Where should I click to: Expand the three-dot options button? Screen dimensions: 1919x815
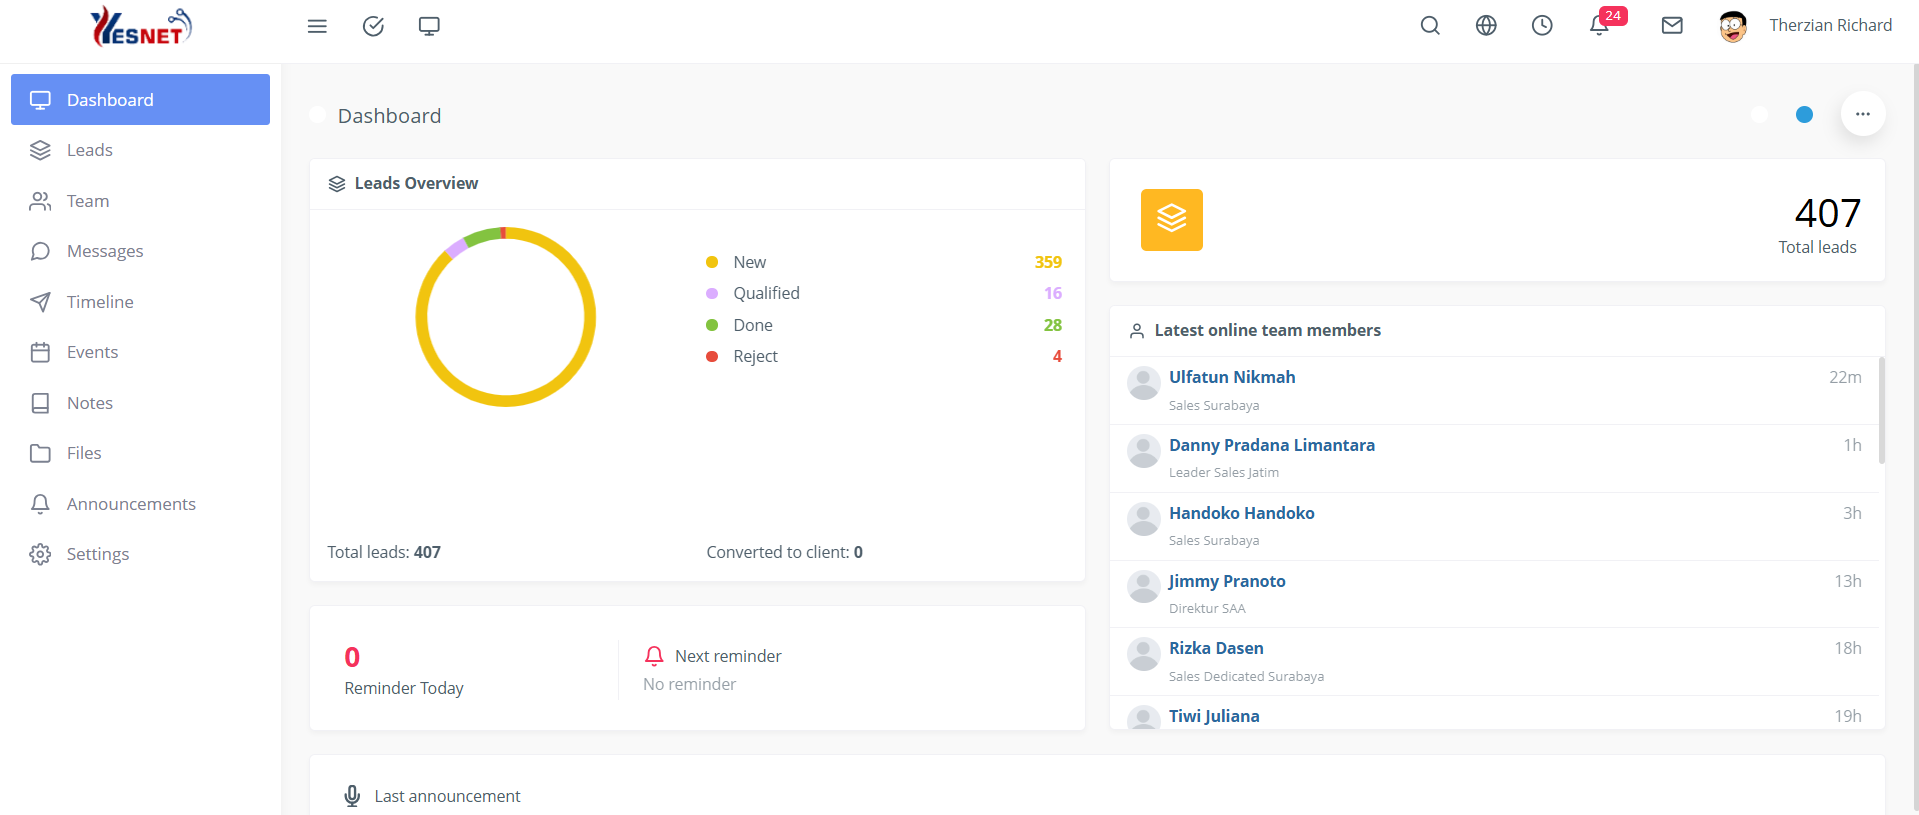pyautogui.click(x=1862, y=114)
